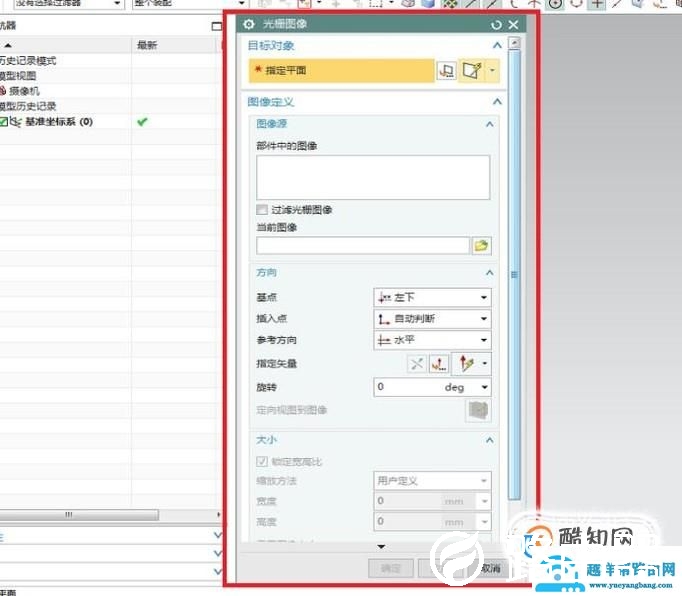The height and width of the screenshot is (596, 682).
Task: Click the 宽度 value input field
Action: point(407,502)
